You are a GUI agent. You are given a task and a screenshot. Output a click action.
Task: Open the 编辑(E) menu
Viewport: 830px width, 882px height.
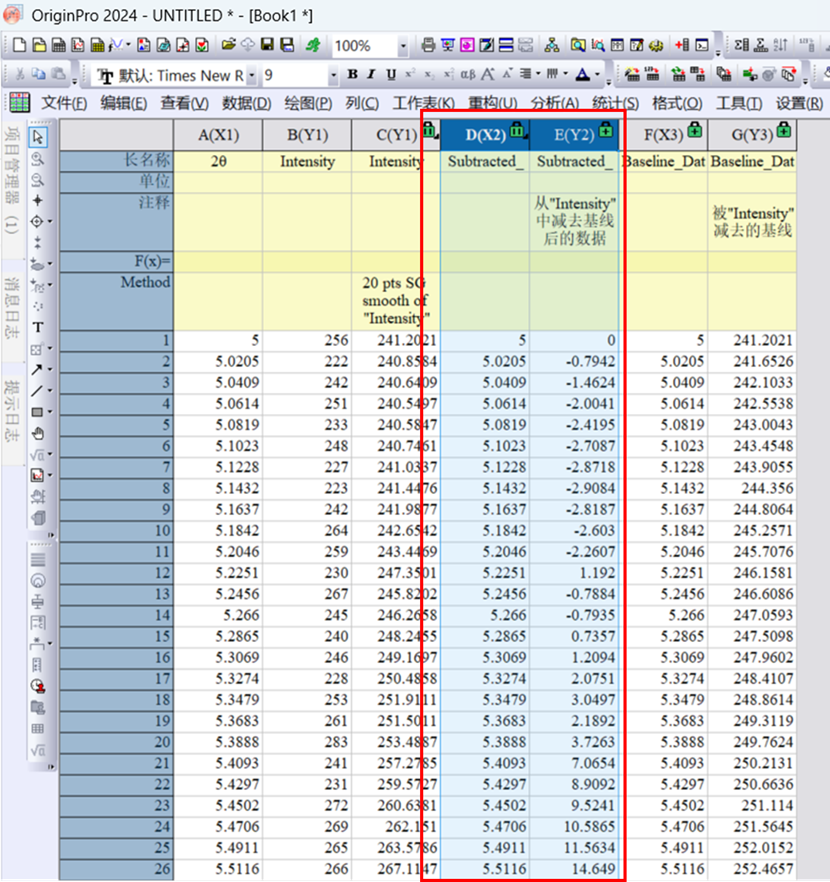[x=124, y=104]
